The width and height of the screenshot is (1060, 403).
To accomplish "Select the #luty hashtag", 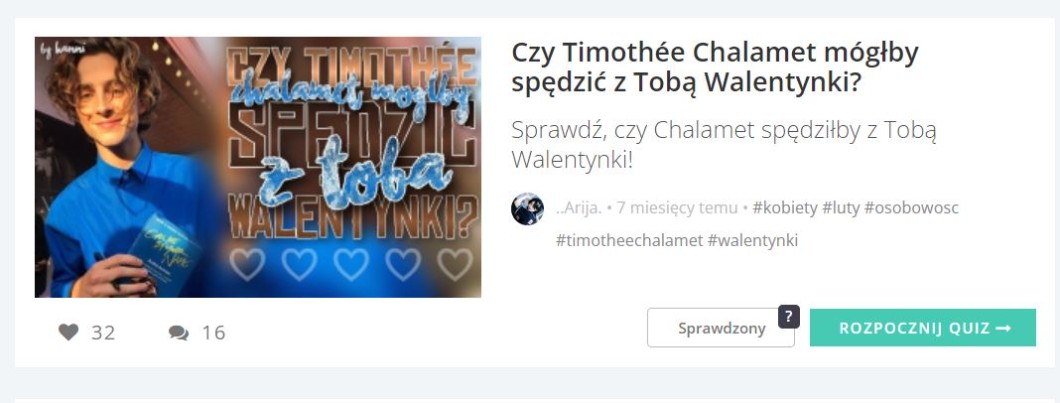I will pos(840,208).
